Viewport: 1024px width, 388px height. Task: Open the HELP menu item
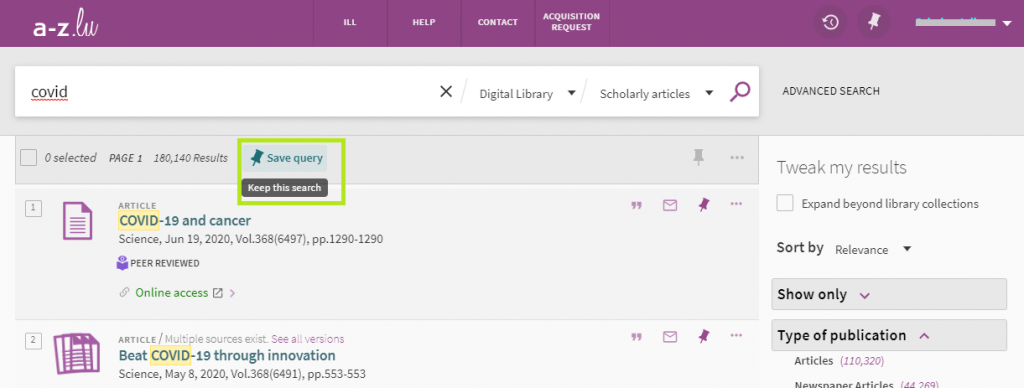(x=424, y=23)
